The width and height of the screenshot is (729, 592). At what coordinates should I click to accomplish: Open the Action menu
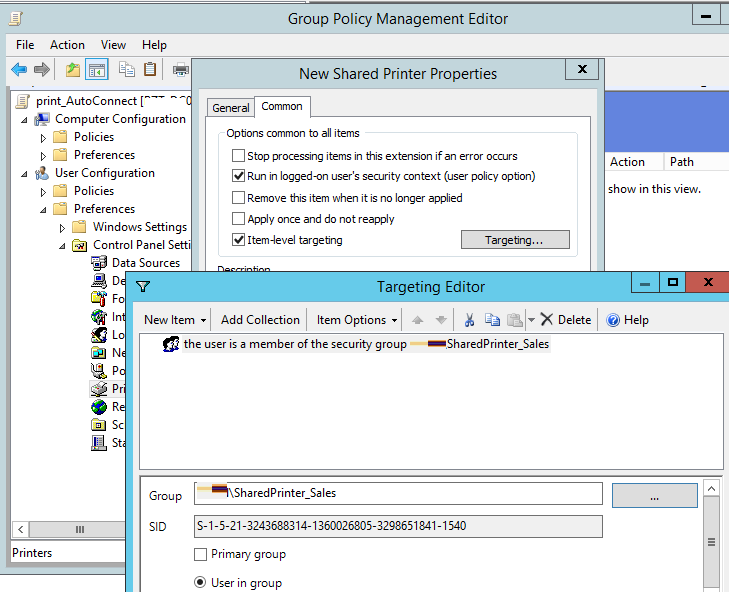67,45
